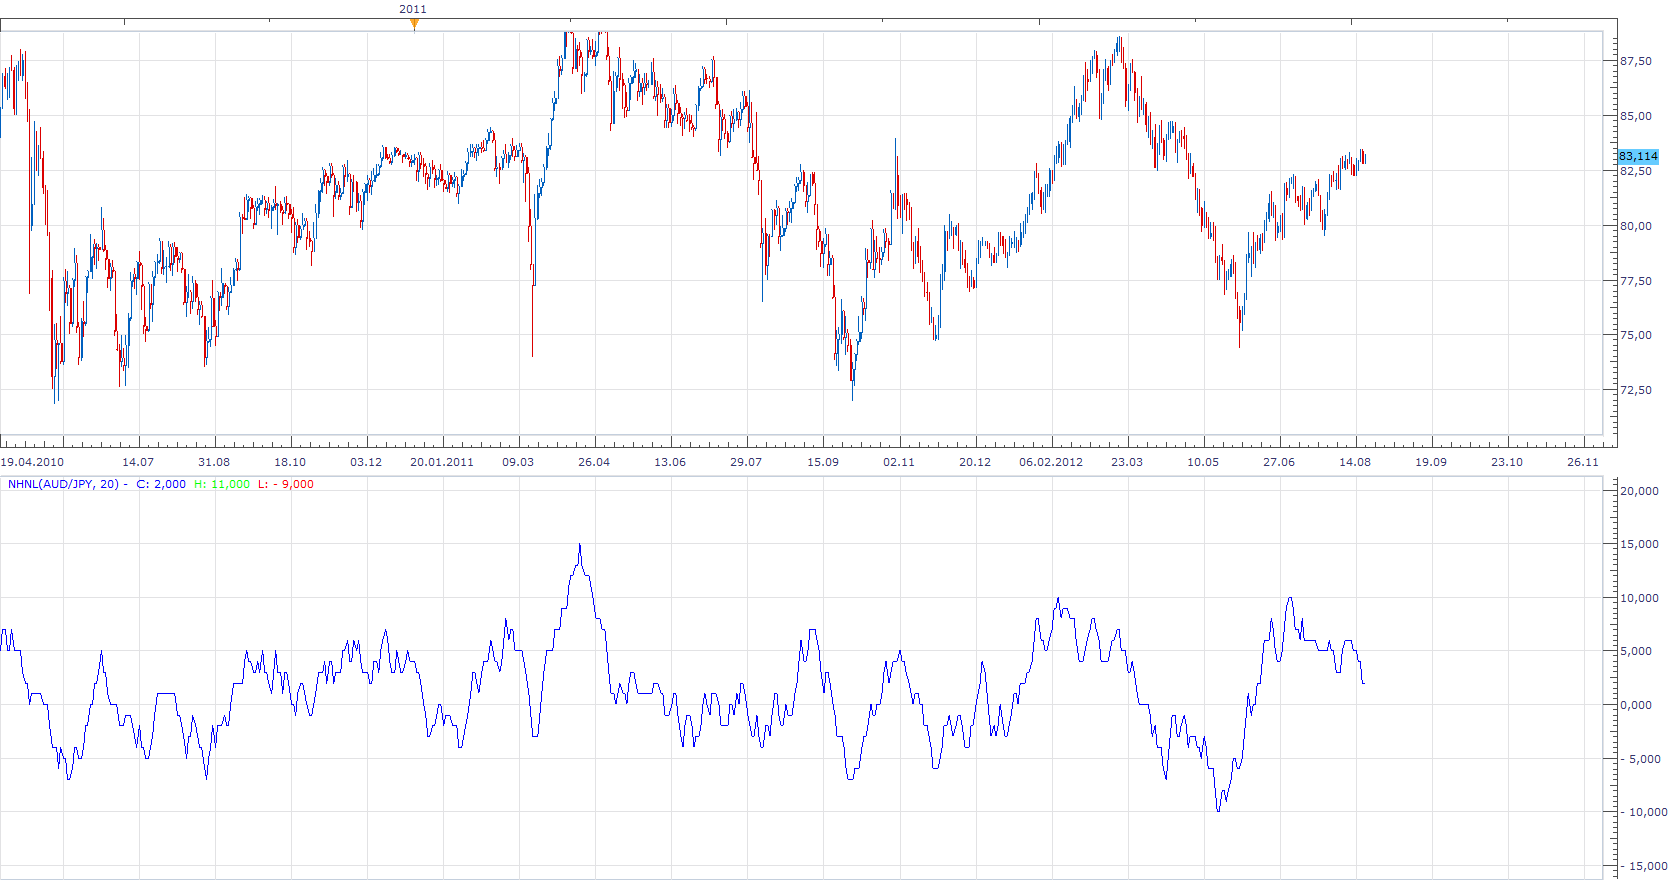Click the 20.01.2011 date label
This screenshot has width=1674, height=880.
pyautogui.click(x=442, y=462)
